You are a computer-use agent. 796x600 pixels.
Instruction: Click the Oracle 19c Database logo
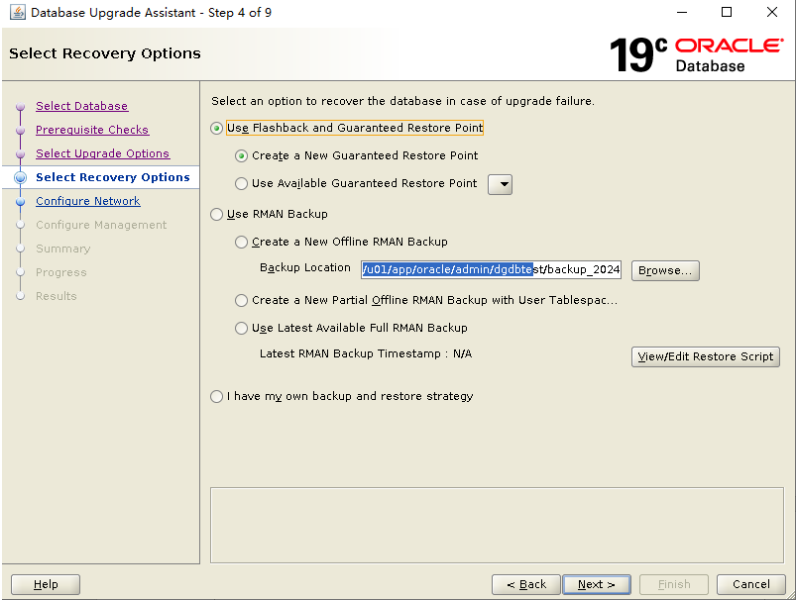pyautogui.click(x=696, y=54)
